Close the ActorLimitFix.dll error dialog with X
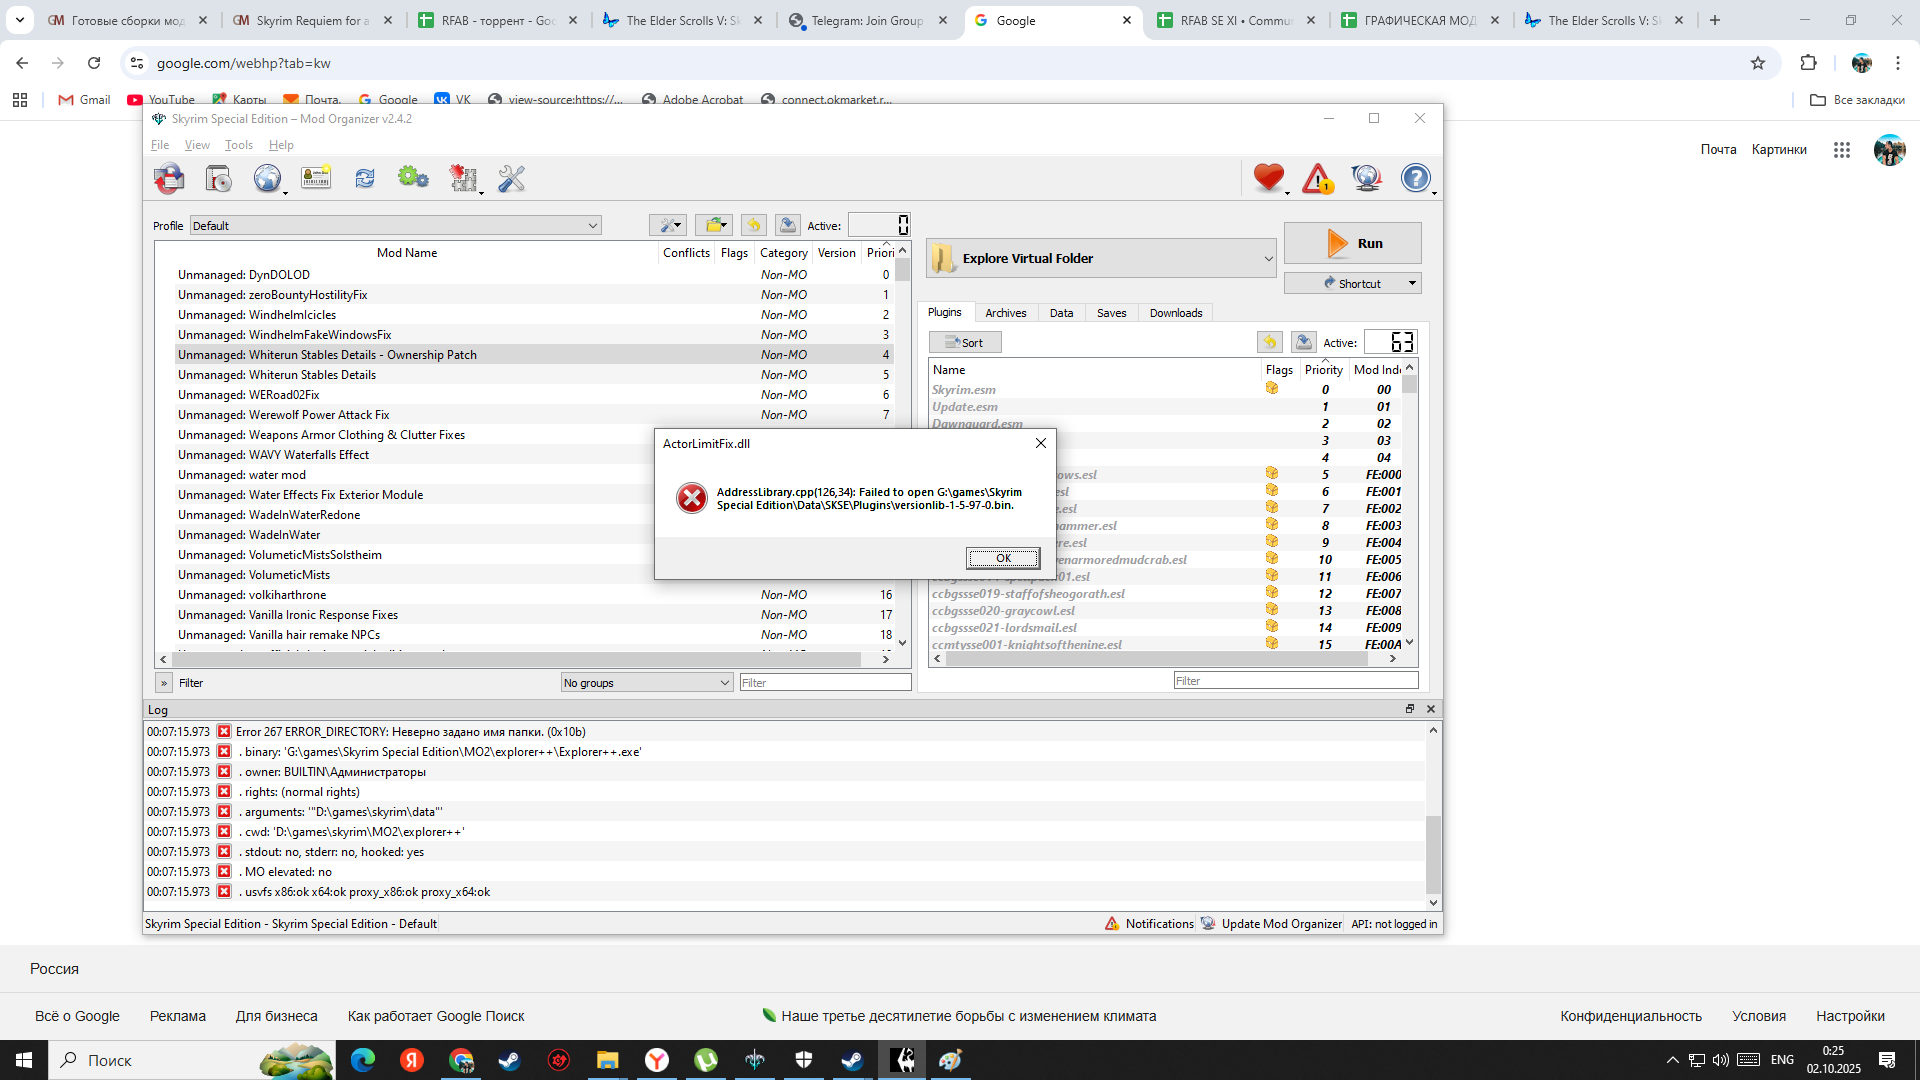This screenshot has width=1920, height=1080. click(1041, 443)
